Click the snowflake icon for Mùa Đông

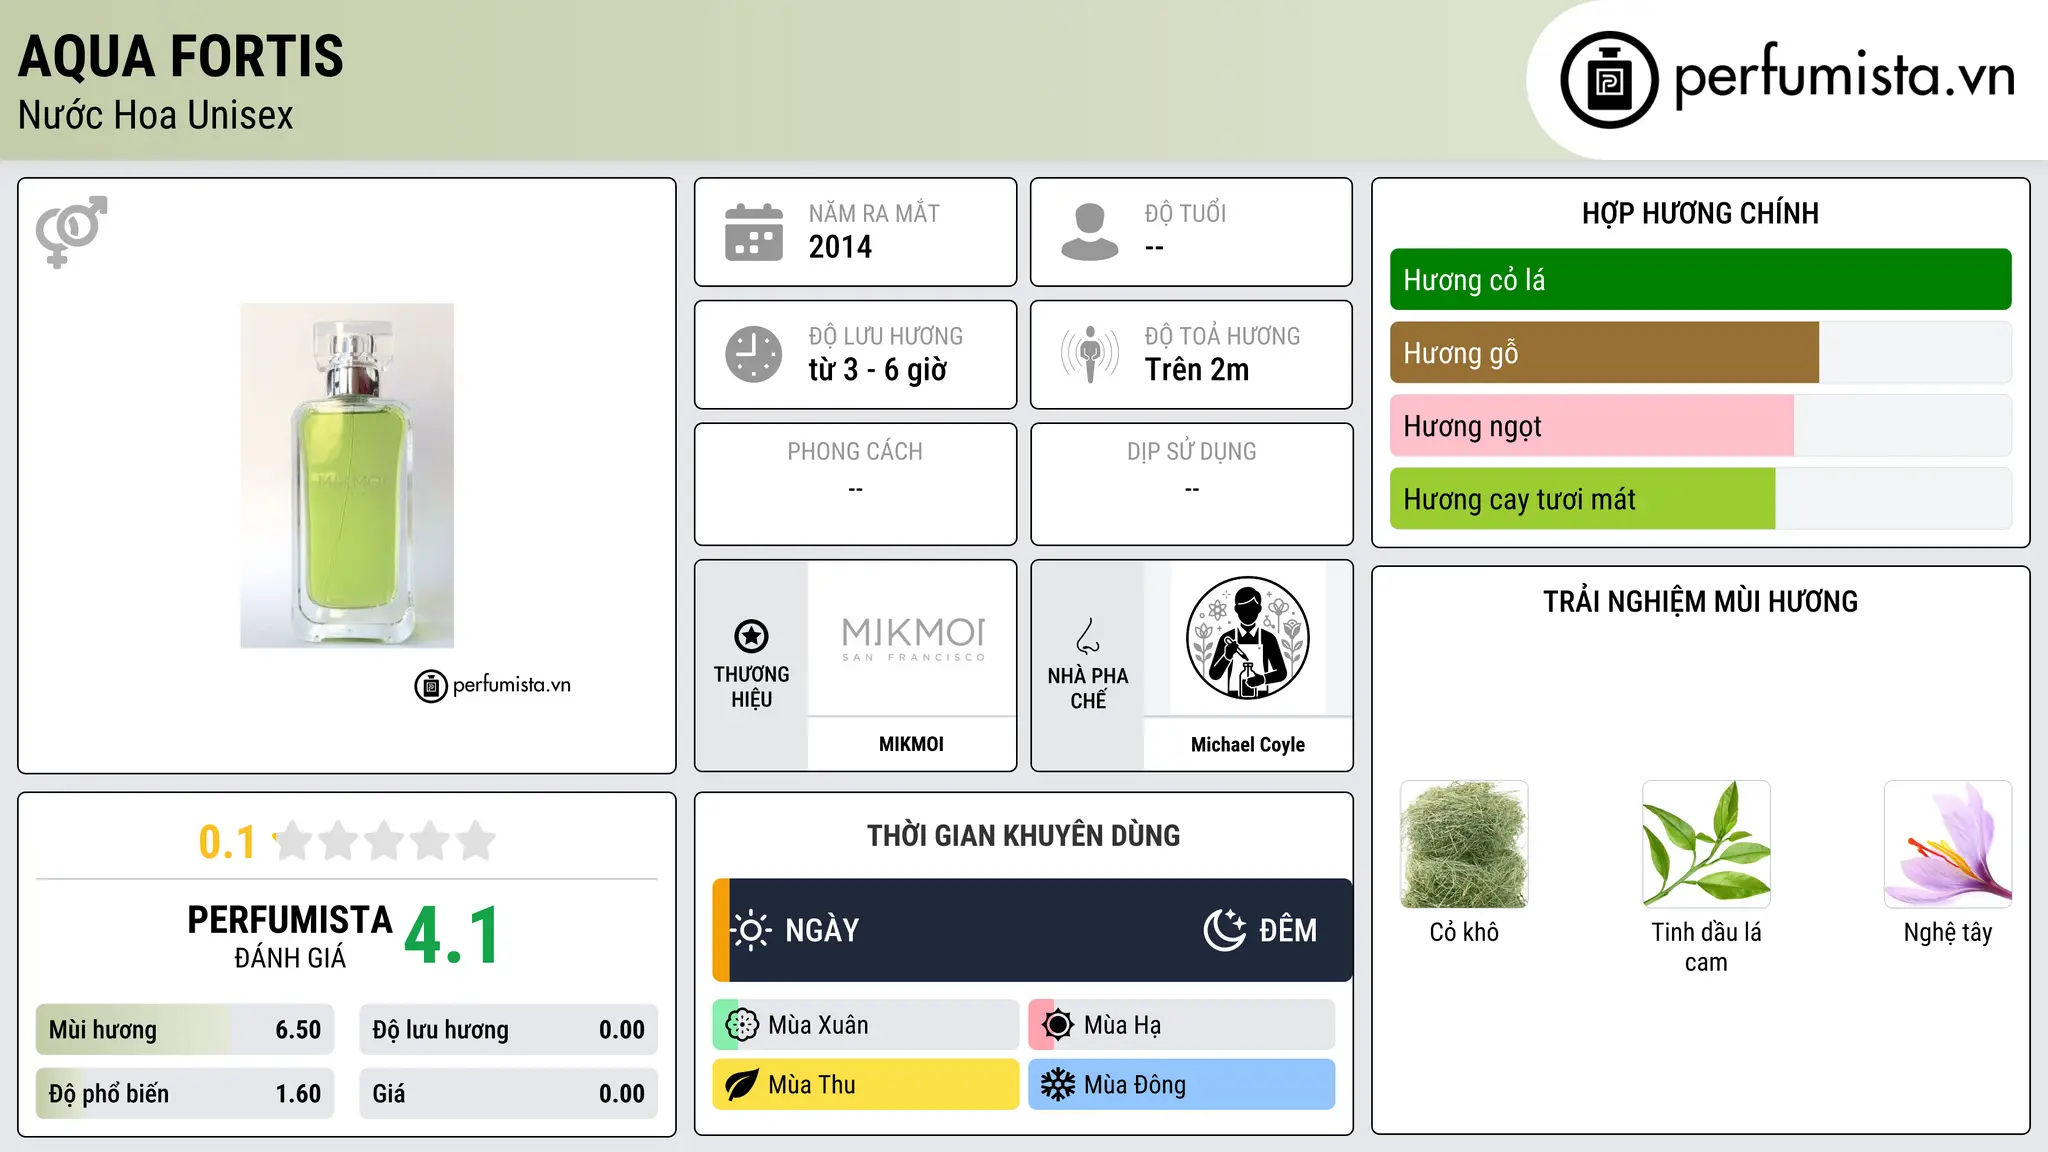coord(1058,1085)
